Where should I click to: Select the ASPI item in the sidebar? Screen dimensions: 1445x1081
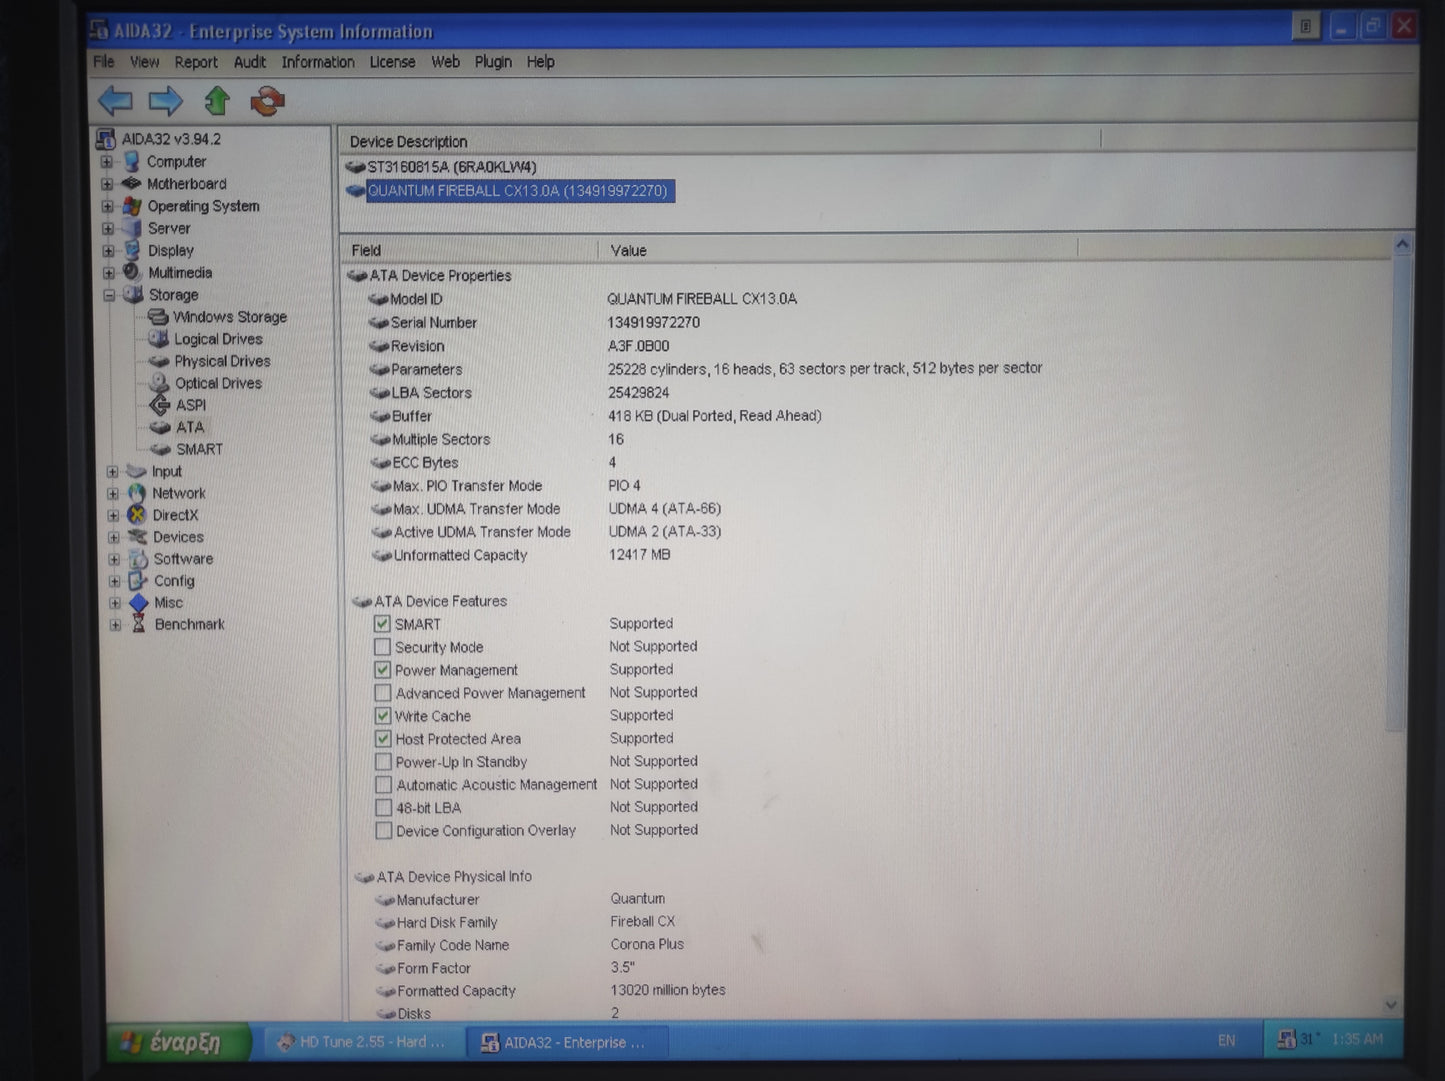[191, 405]
